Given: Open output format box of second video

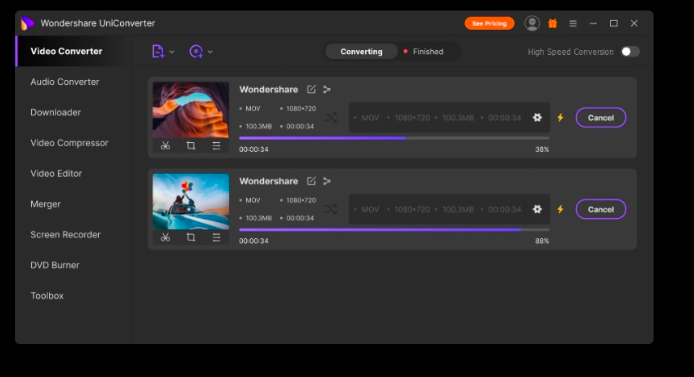Looking at the screenshot, I should pyautogui.click(x=449, y=209).
